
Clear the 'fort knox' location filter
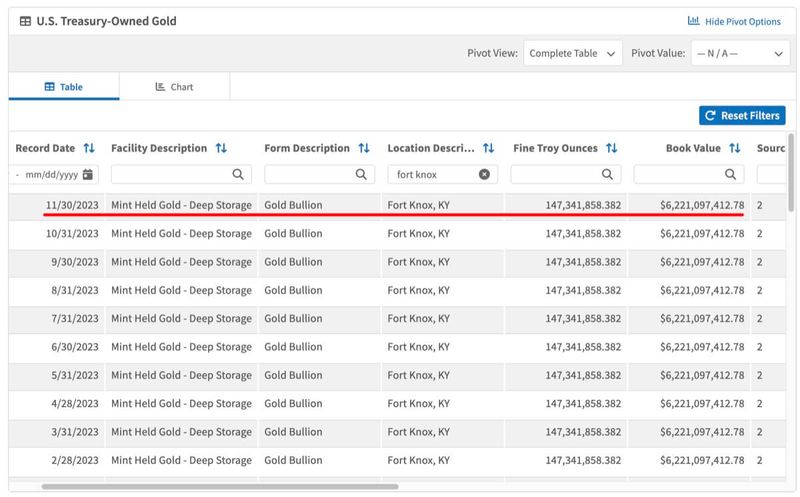tap(484, 174)
